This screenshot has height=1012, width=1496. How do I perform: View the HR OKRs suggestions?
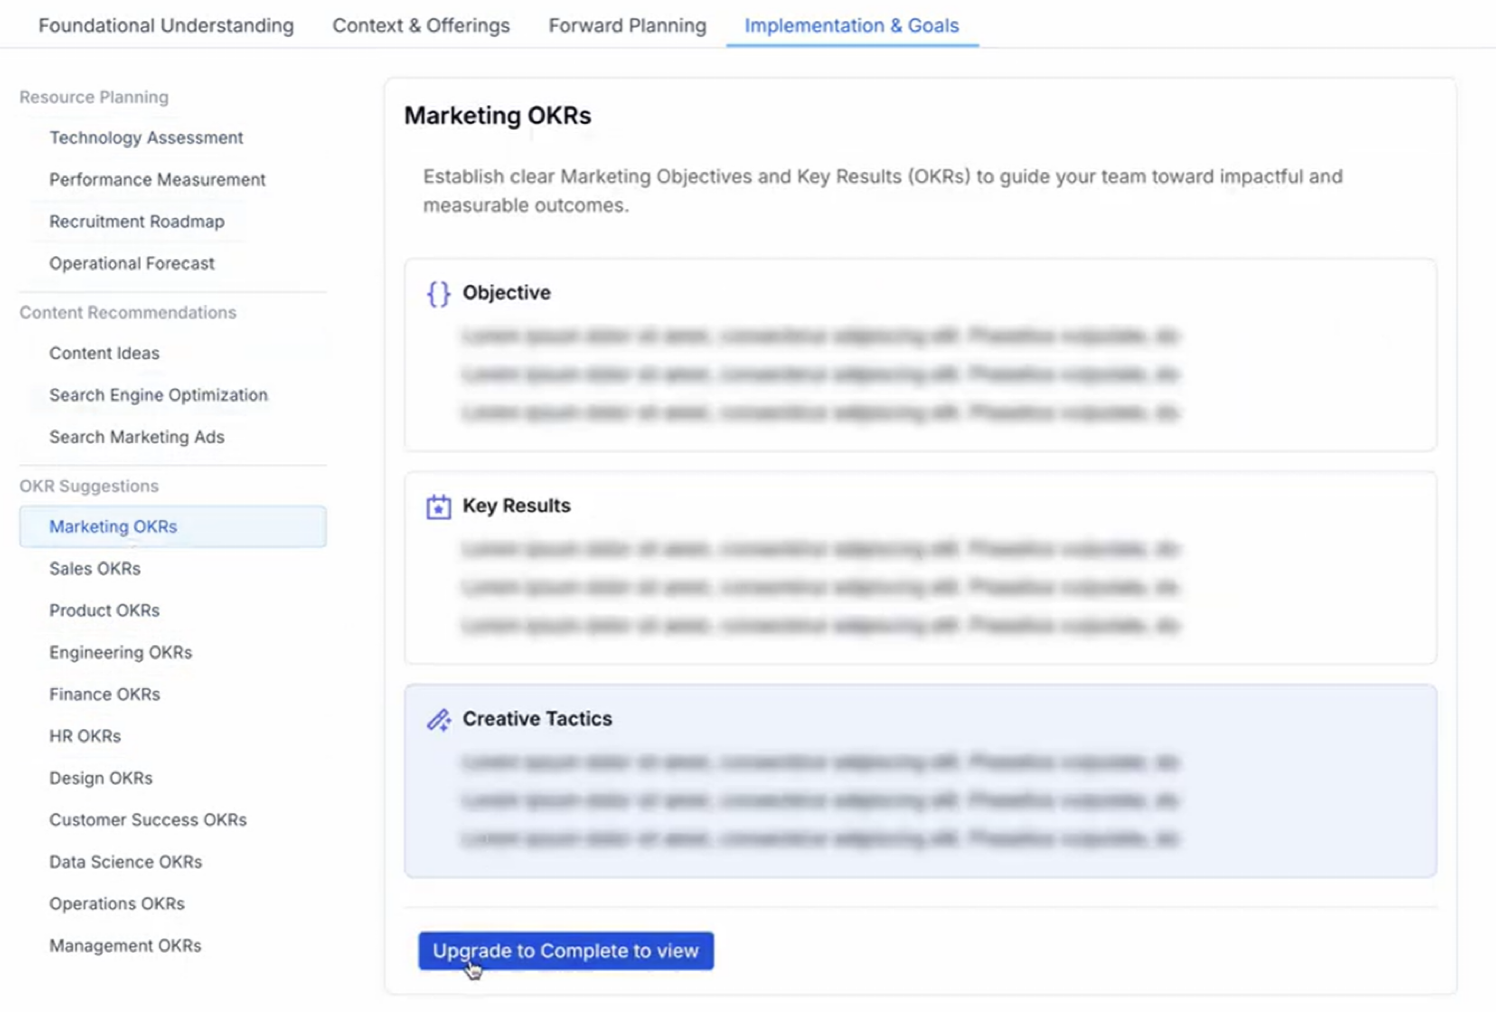click(85, 736)
